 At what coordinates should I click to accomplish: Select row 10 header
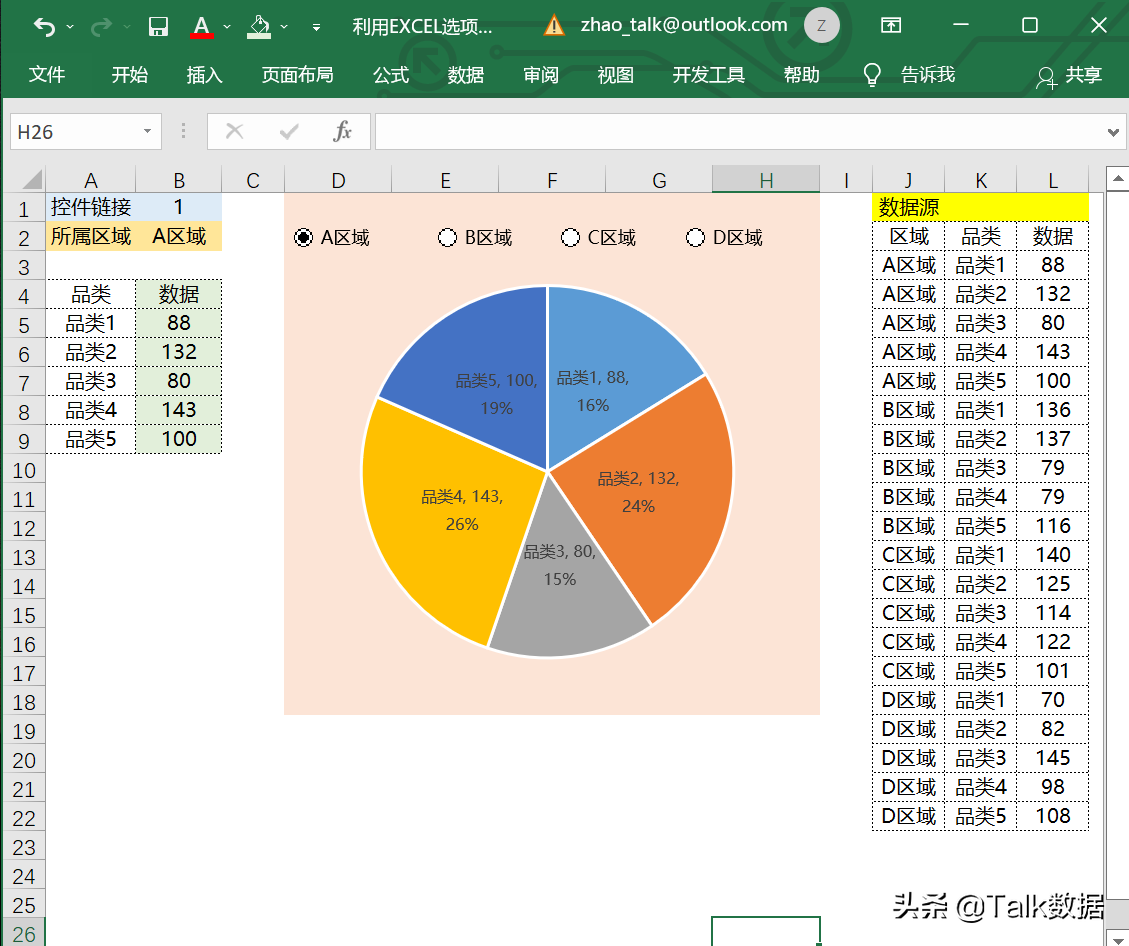24,470
